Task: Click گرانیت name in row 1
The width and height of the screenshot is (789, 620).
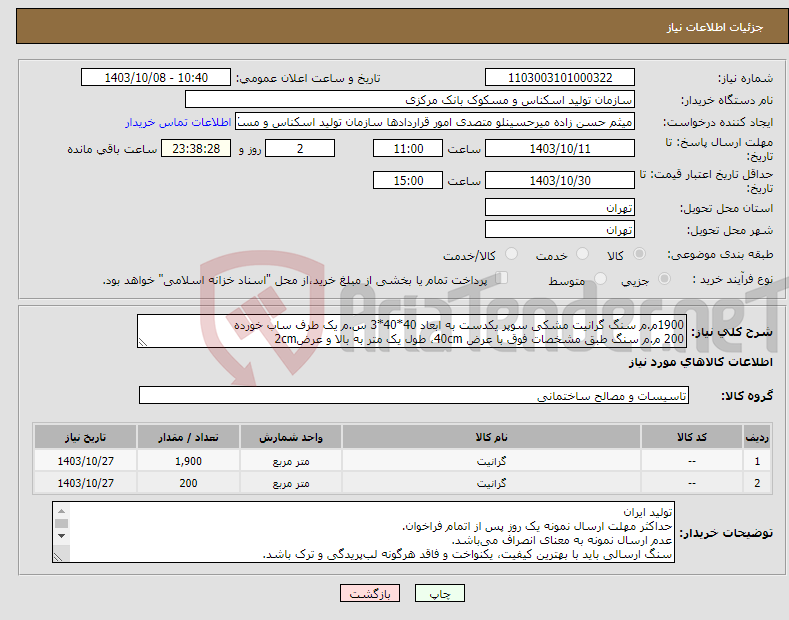Action: [491, 461]
